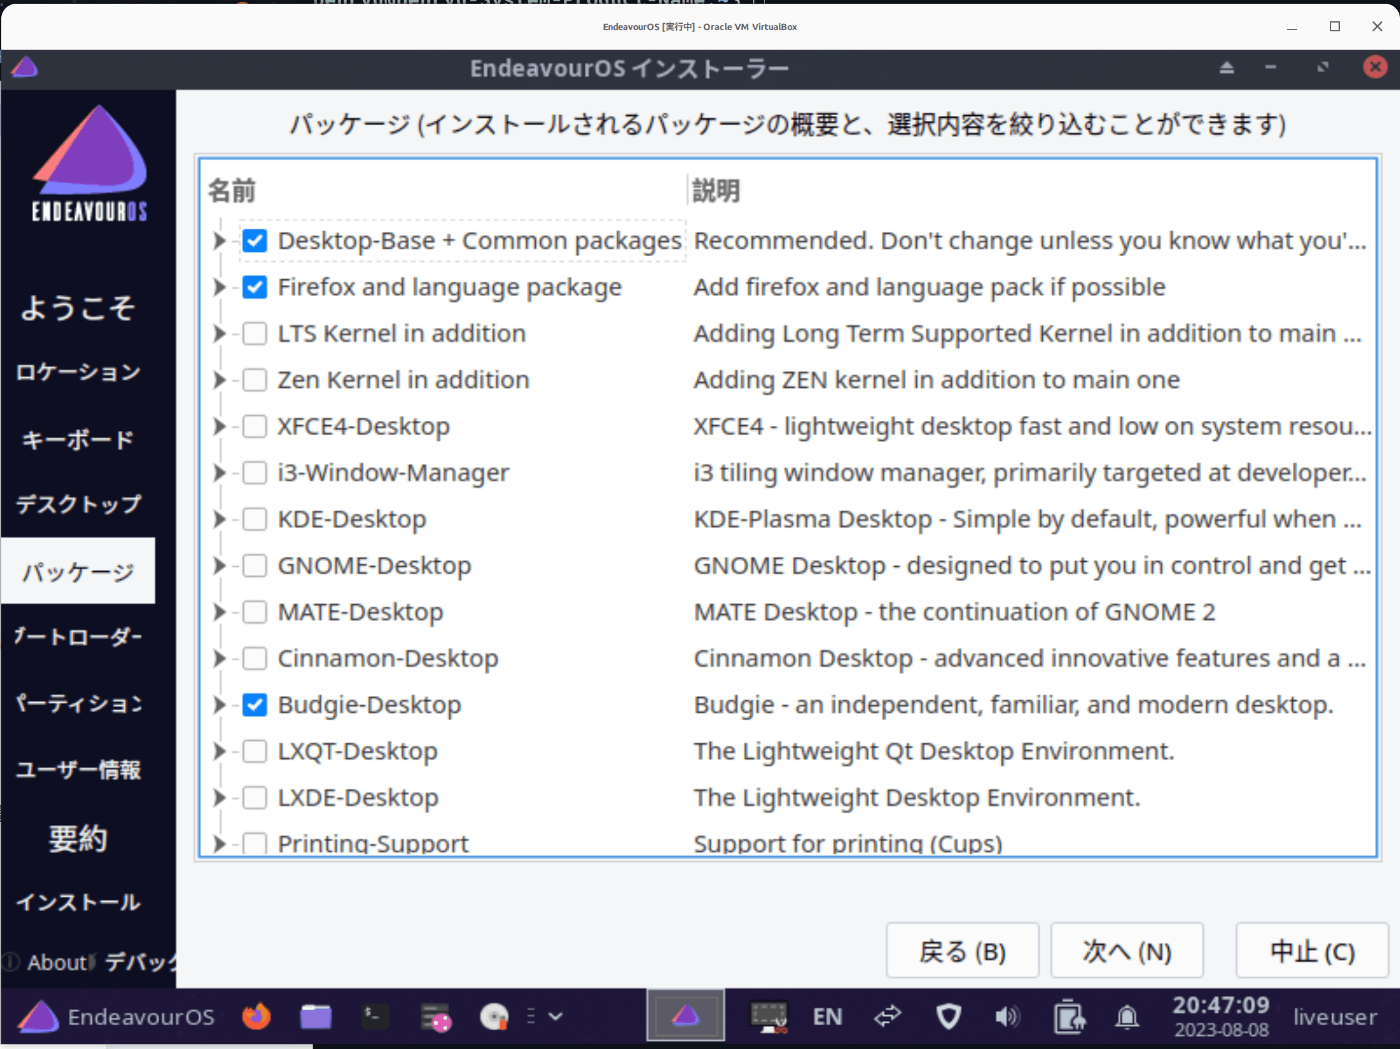Image resolution: width=1400 pixels, height=1049 pixels.
Task: Expand the taskbar launcher overflow chevron
Action: 556,1017
